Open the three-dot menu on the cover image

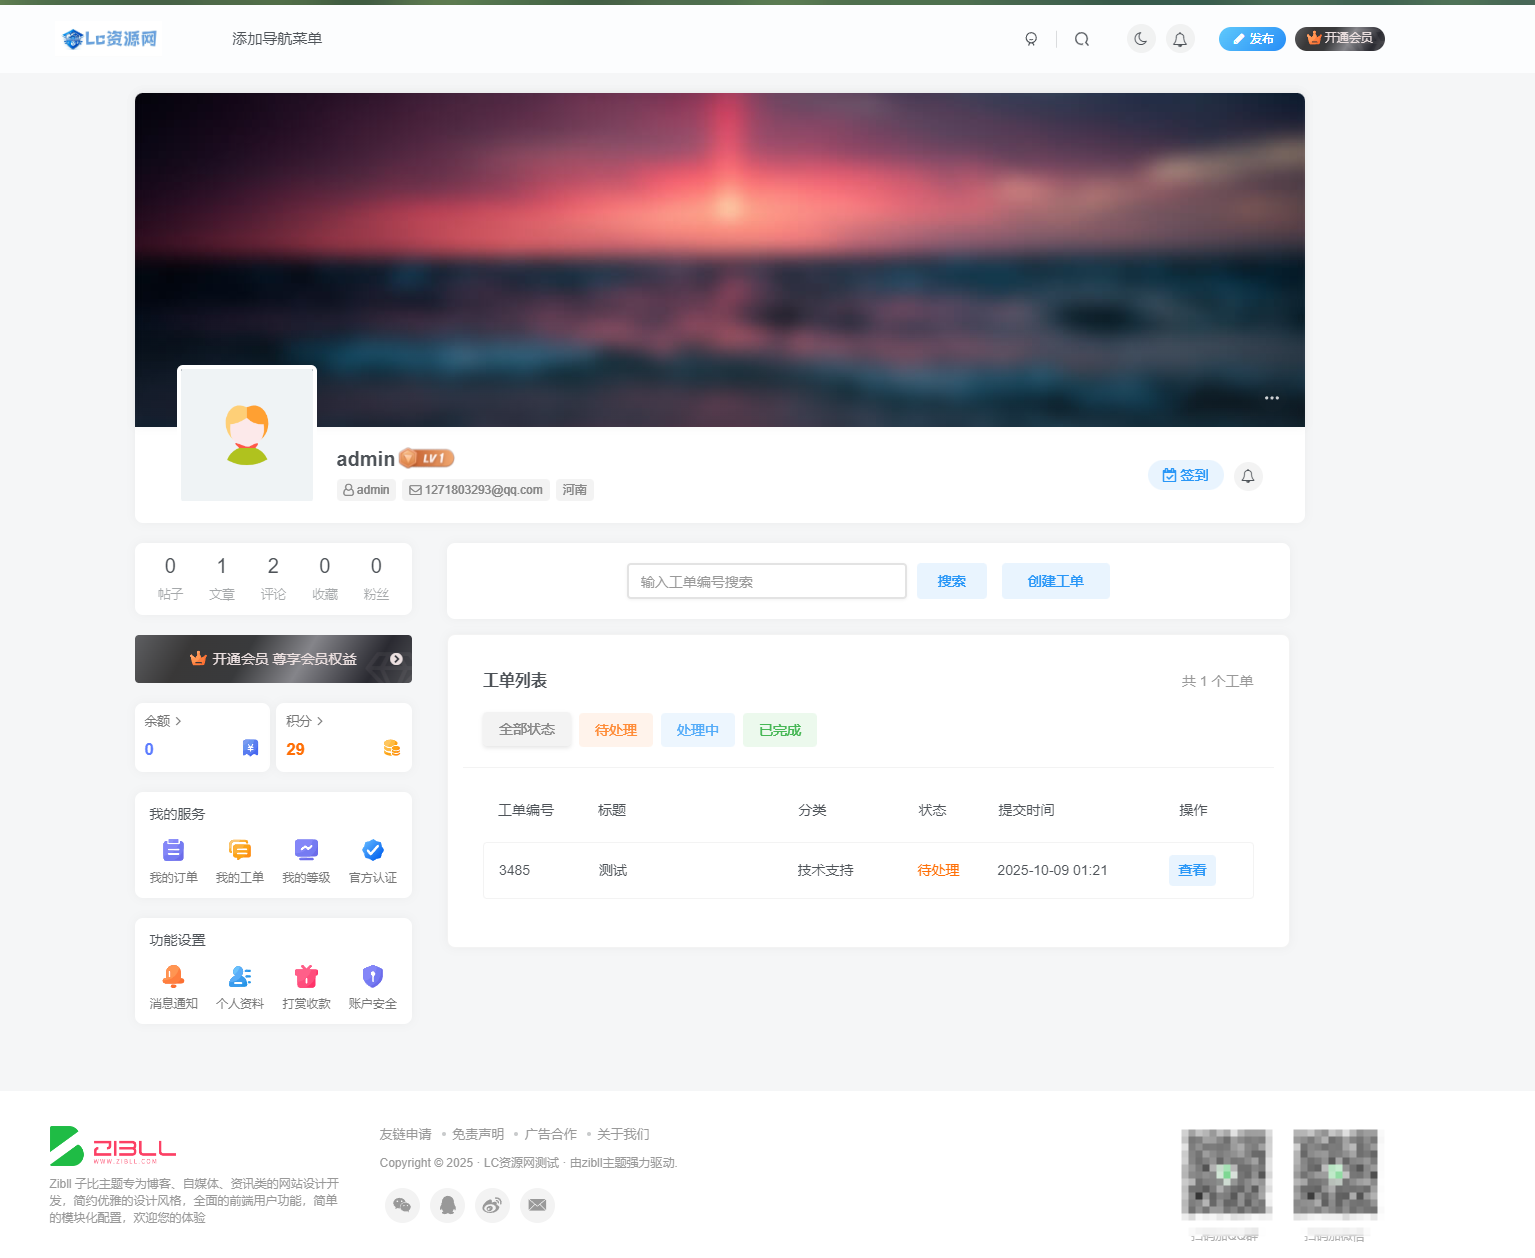(1271, 398)
